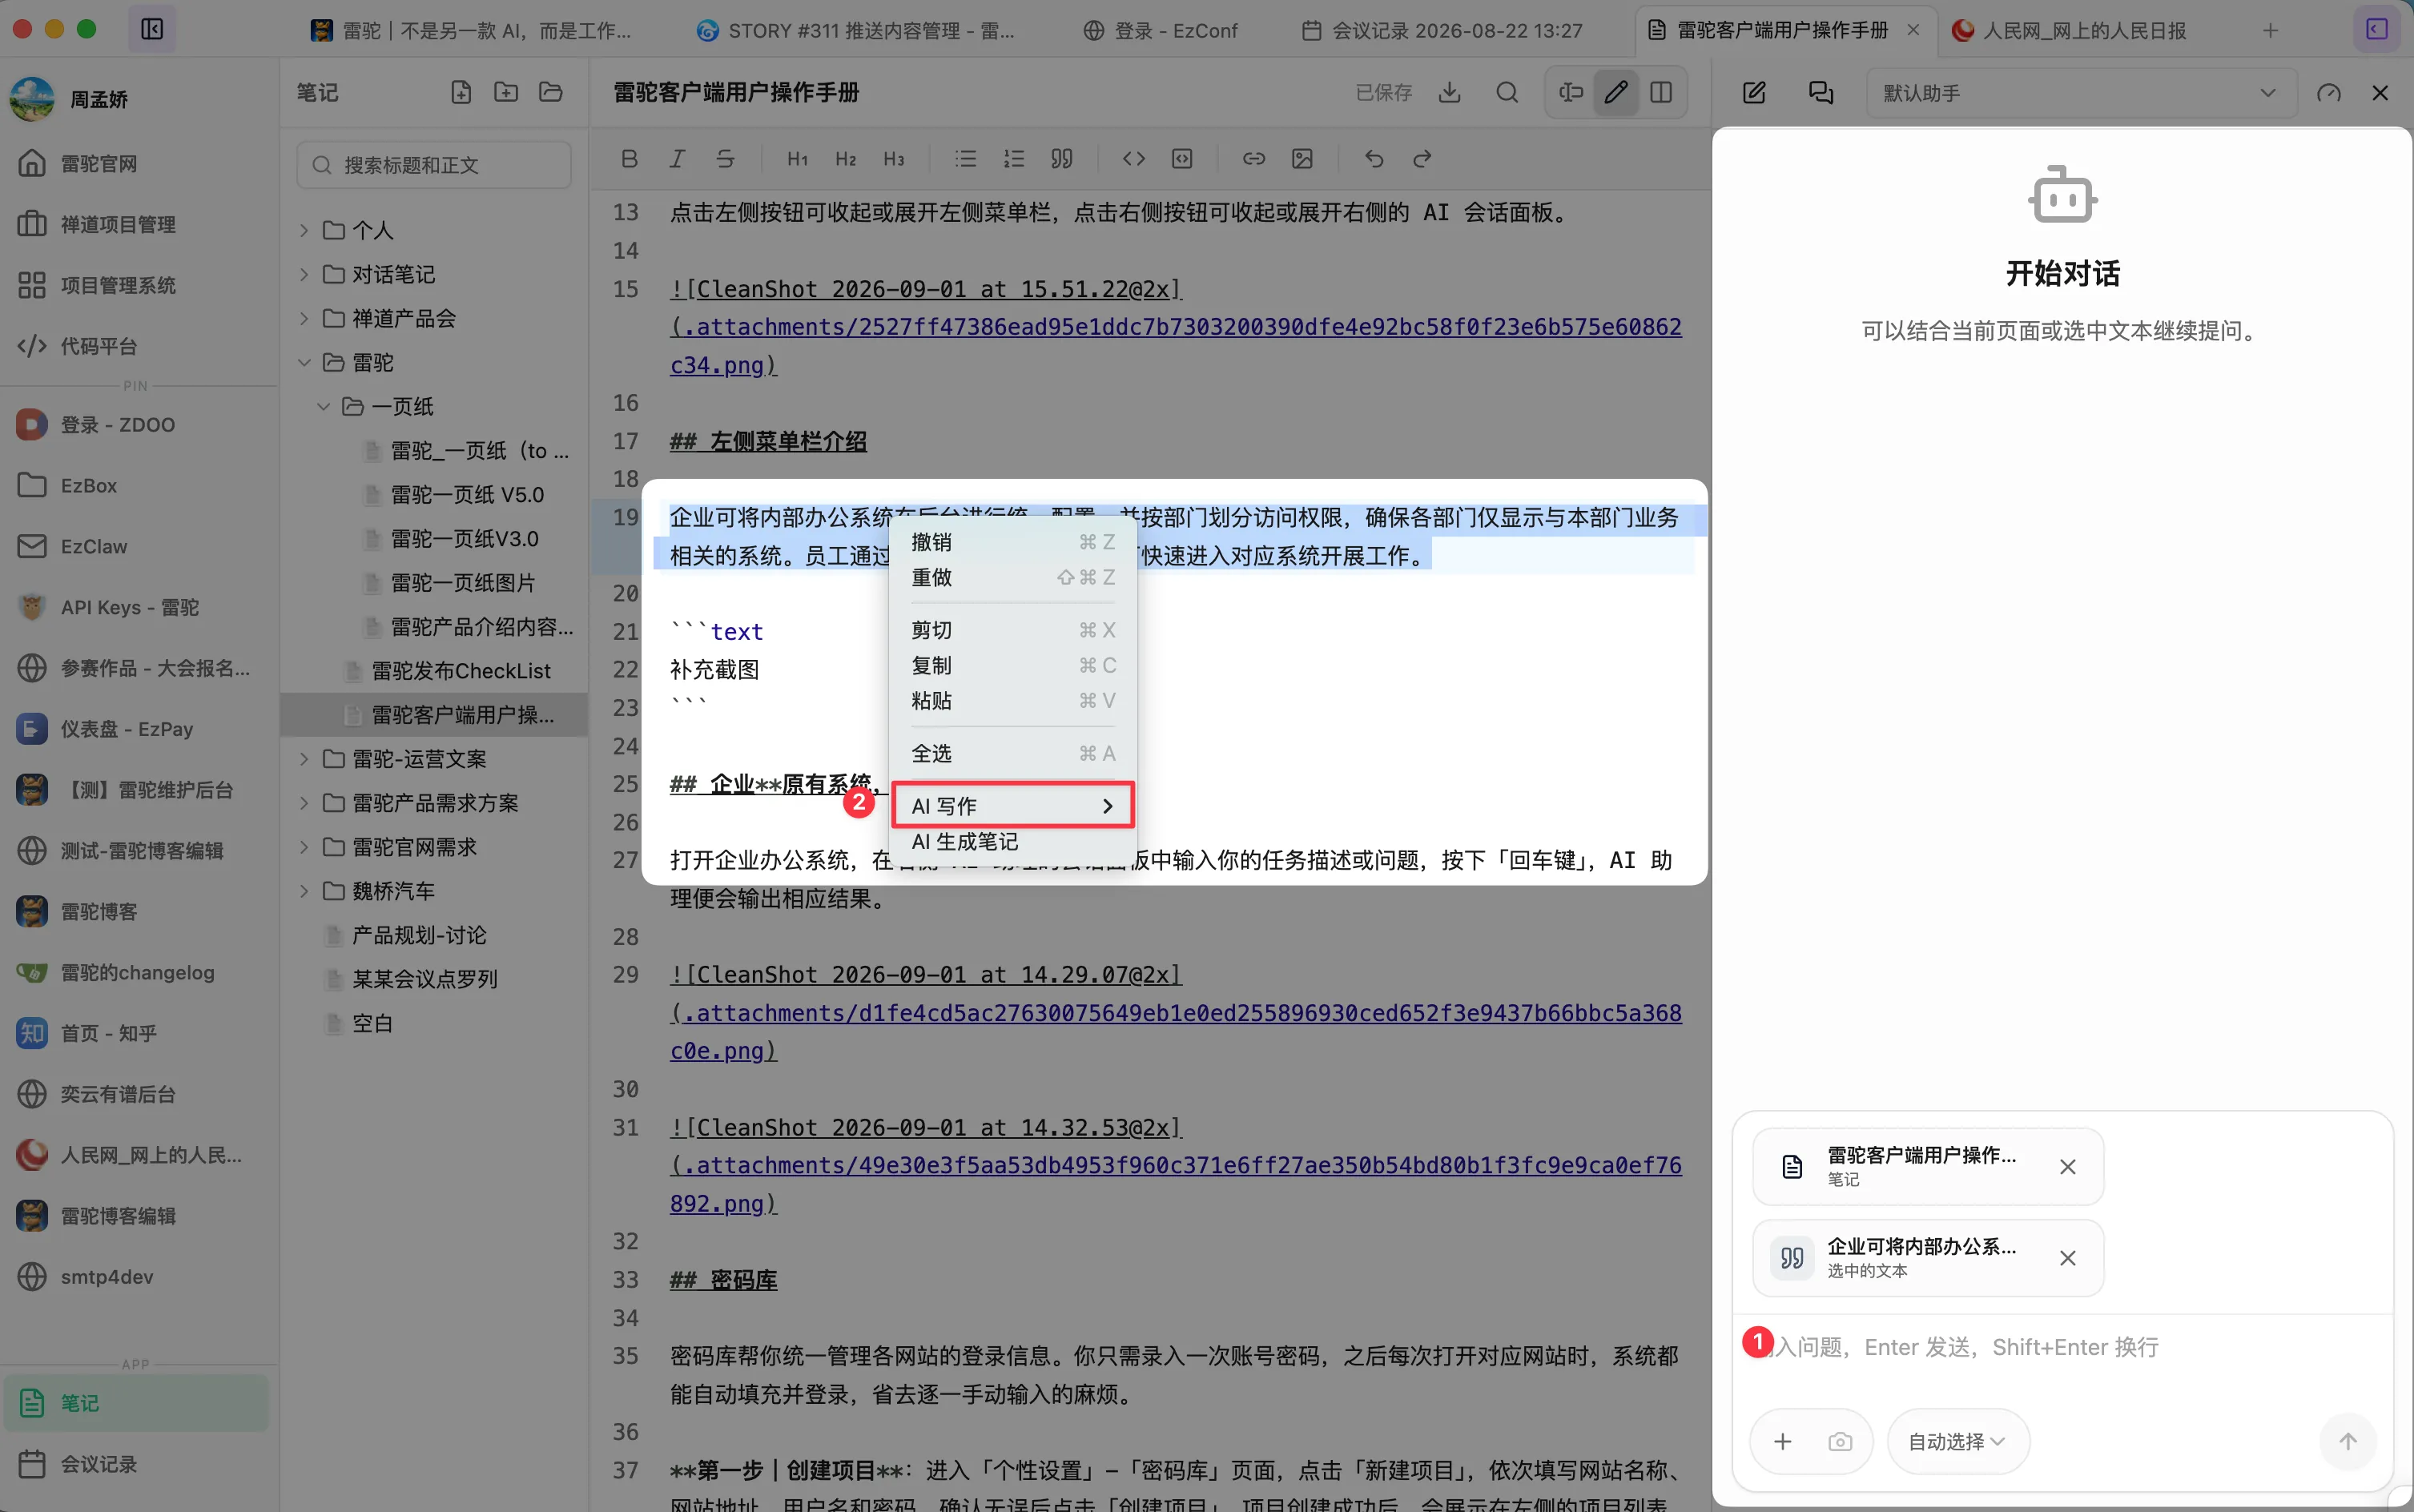The image size is (2414, 1512).
Task: Open new browser tab plus button
Action: 2270,30
